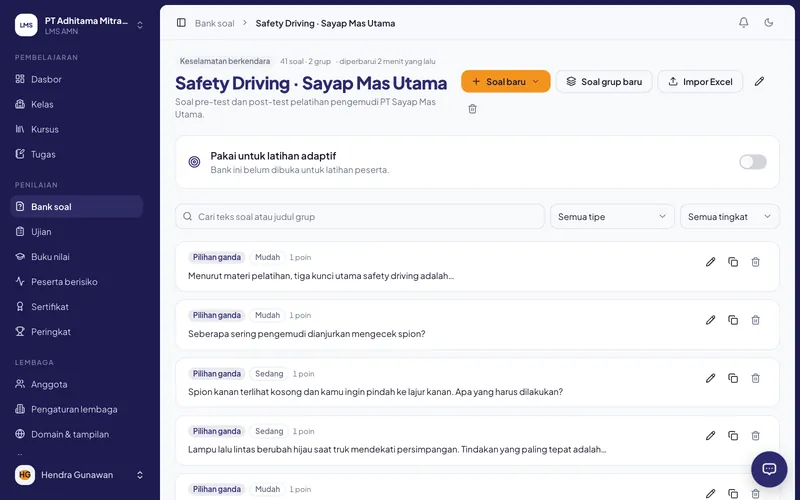
Task: Delete question 'Menurut materi pelatihan'
Action: click(x=755, y=262)
